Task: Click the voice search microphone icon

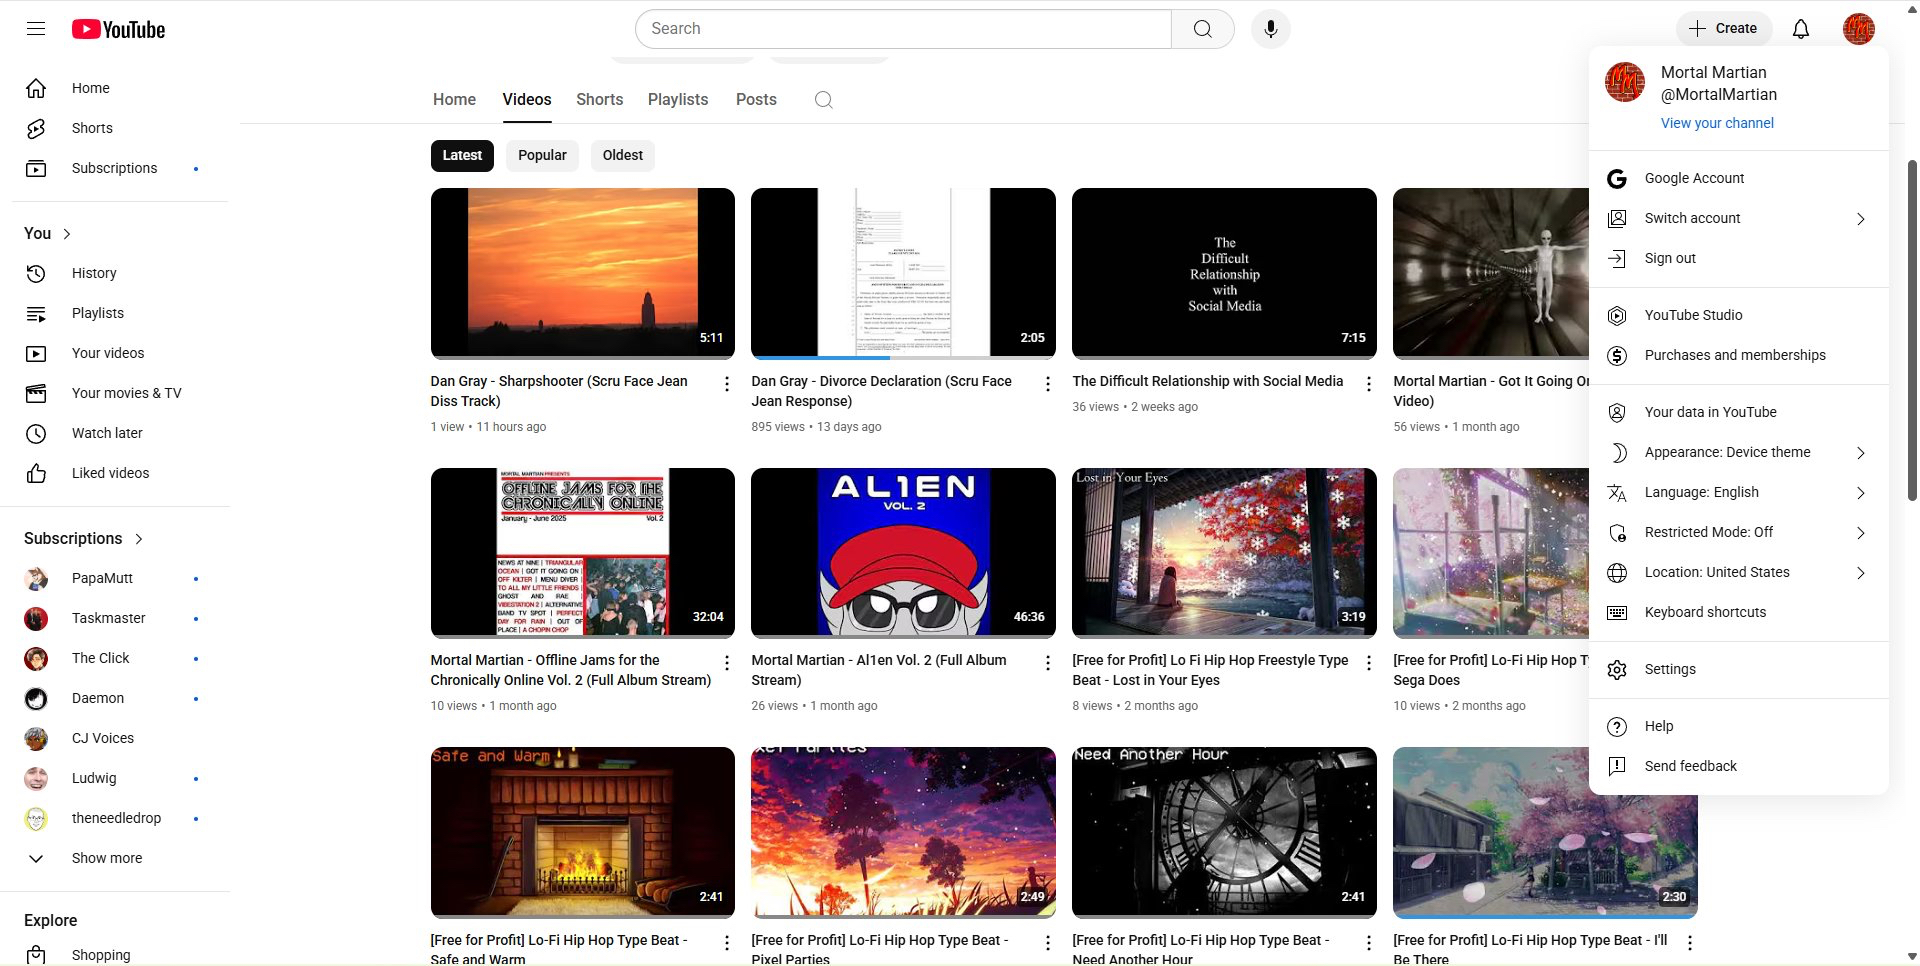Action: 1270,29
